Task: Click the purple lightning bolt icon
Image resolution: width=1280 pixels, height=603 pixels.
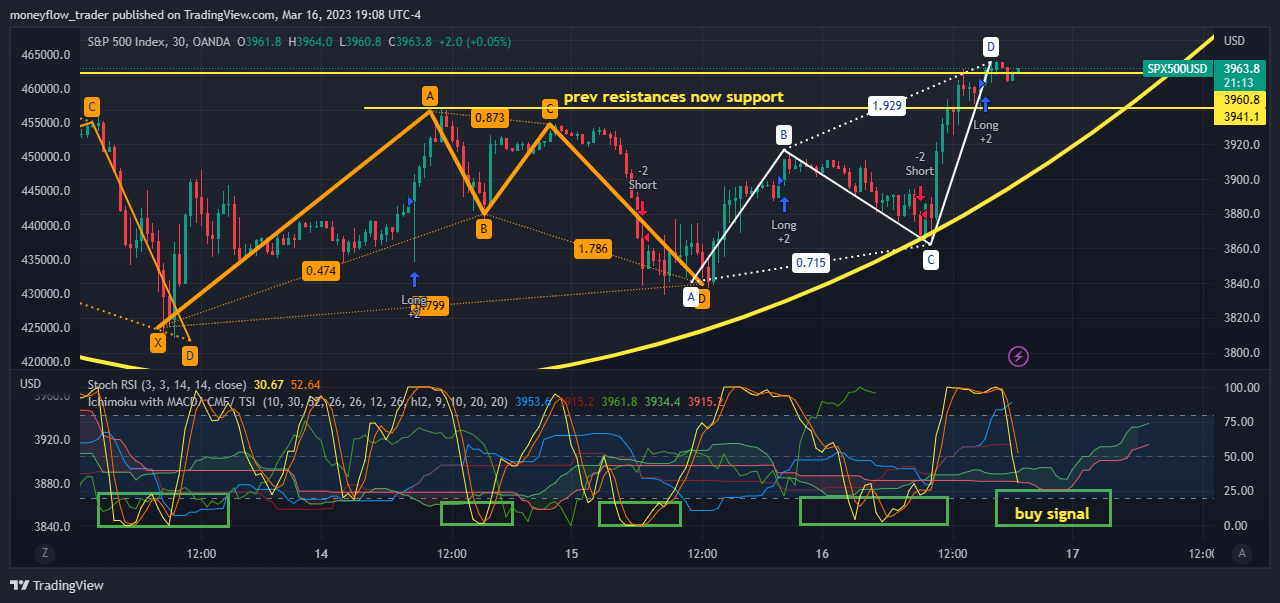Action: tap(1018, 355)
